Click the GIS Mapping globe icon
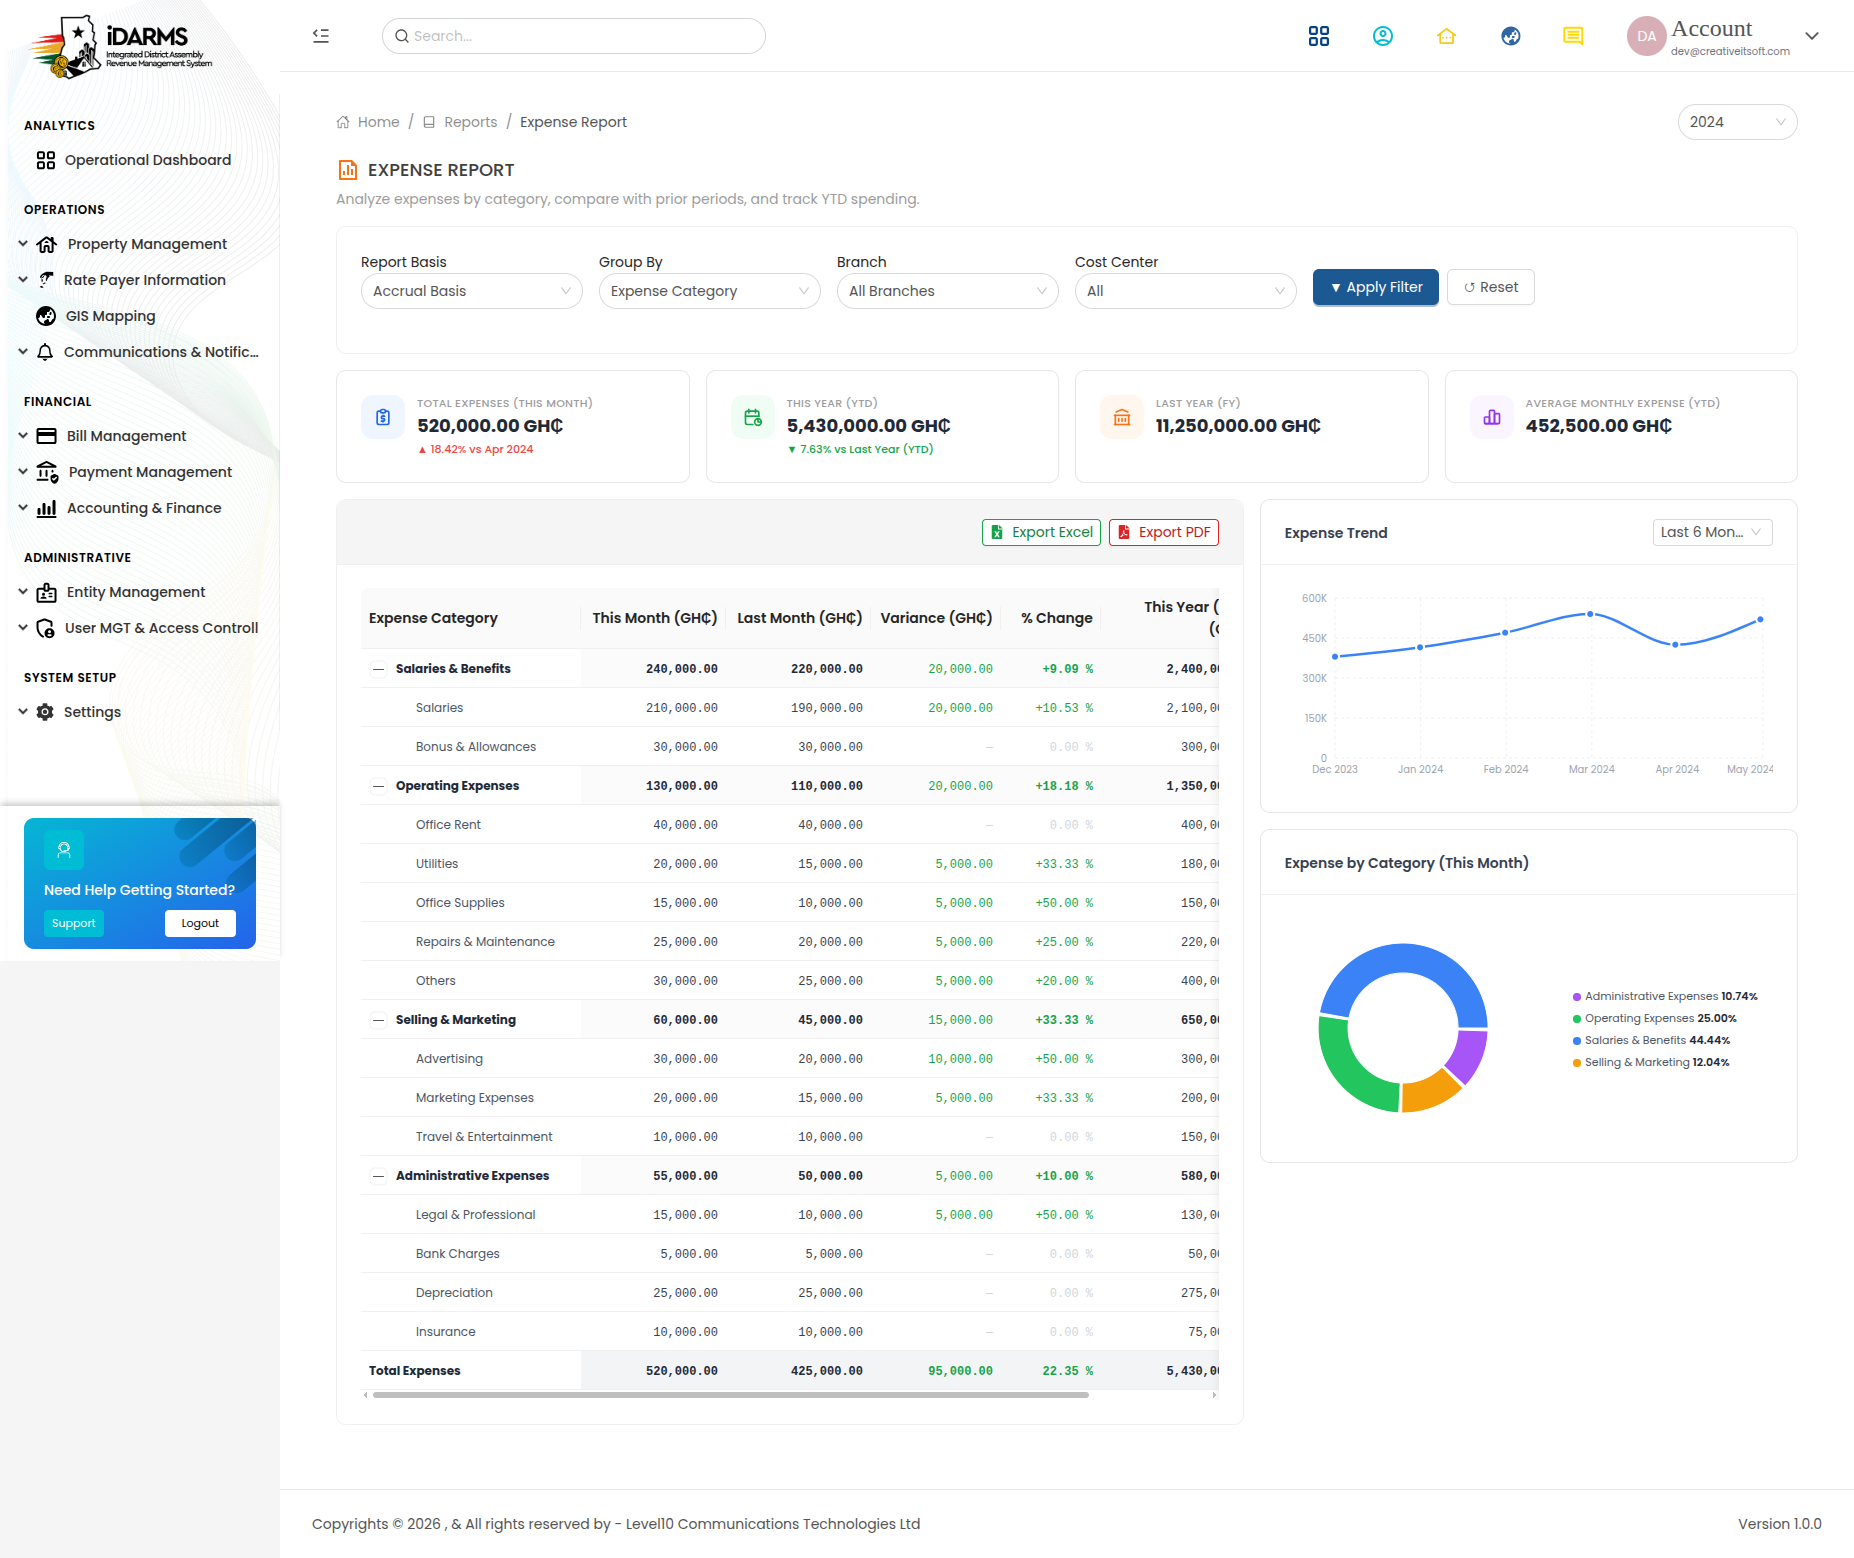The image size is (1854, 1558). tap(46, 316)
